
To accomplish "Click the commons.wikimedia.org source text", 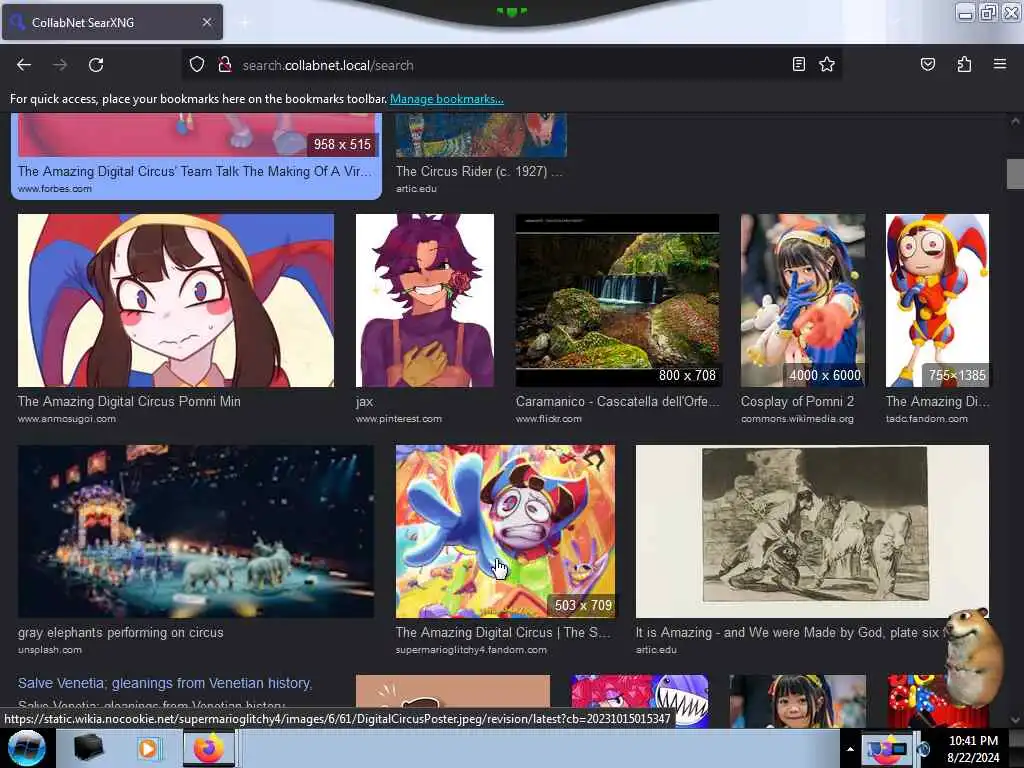I will 797,419.
